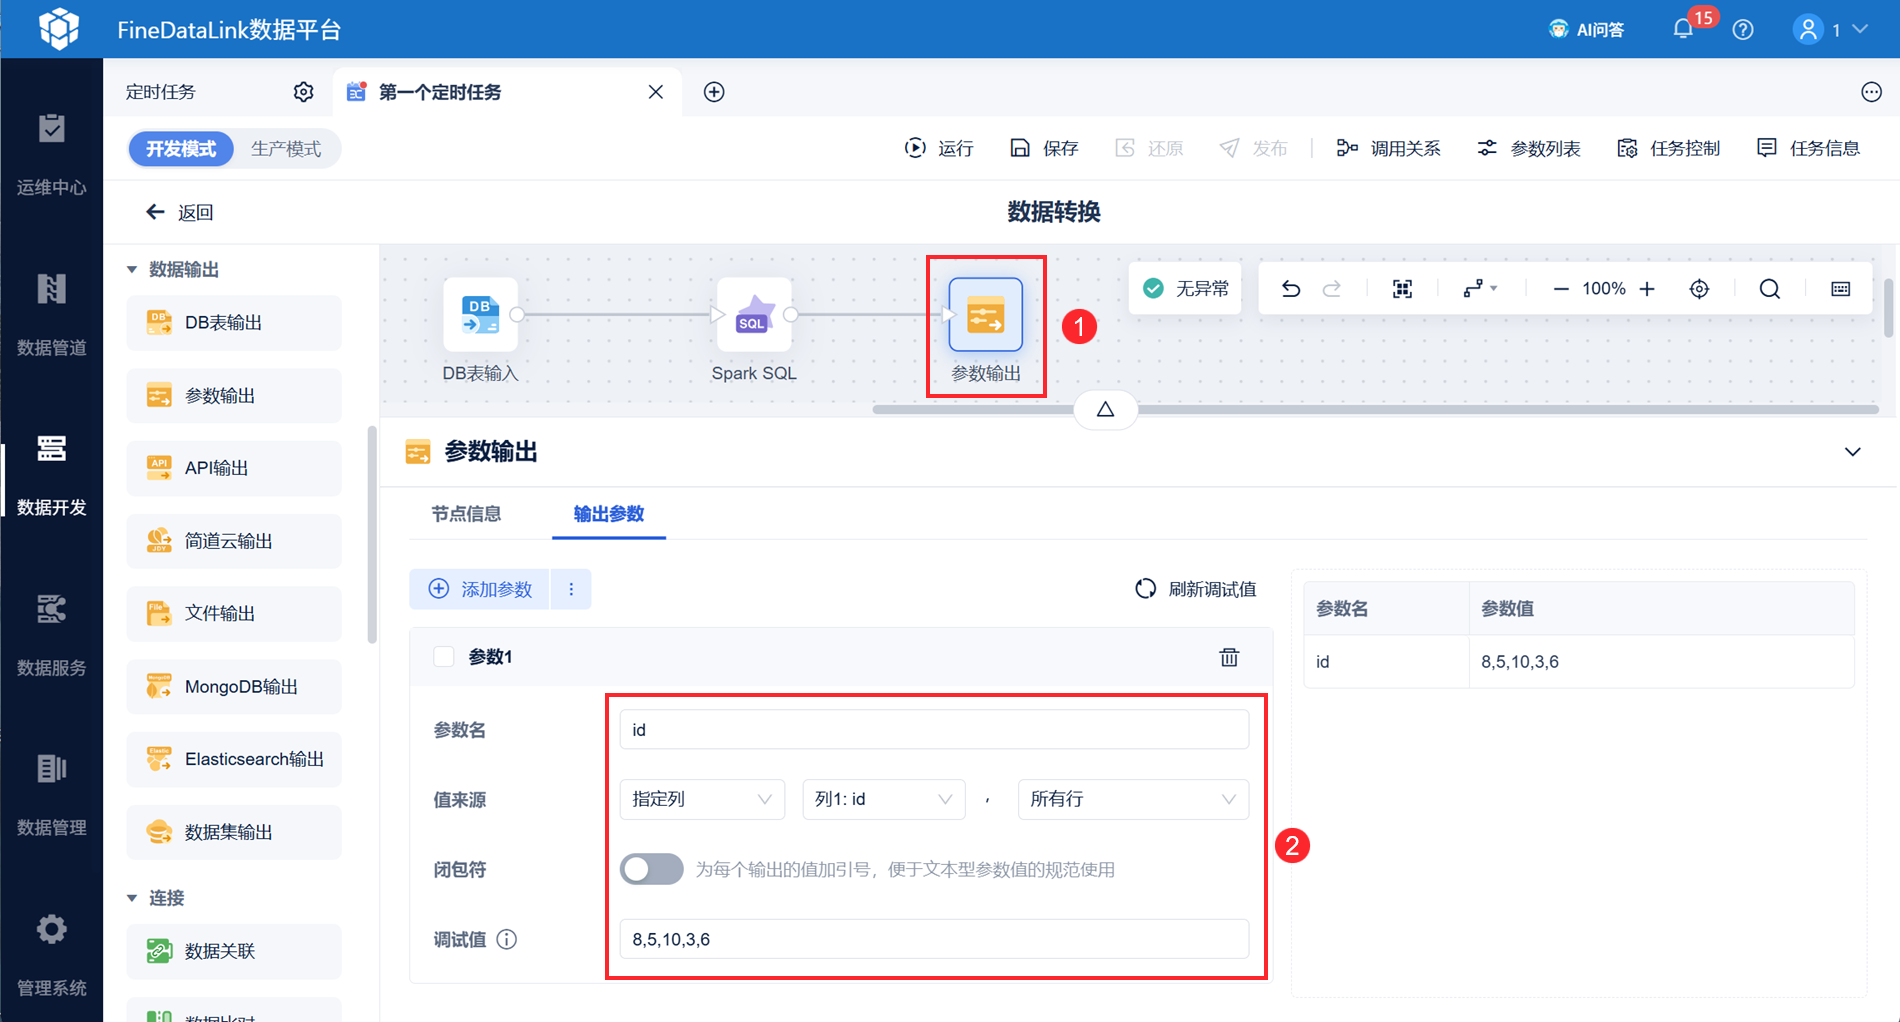Viewport: 1900px width, 1022px height.
Task: Check the 参数1 checkbox
Action: pyautogui.click(x=444, y=657)
